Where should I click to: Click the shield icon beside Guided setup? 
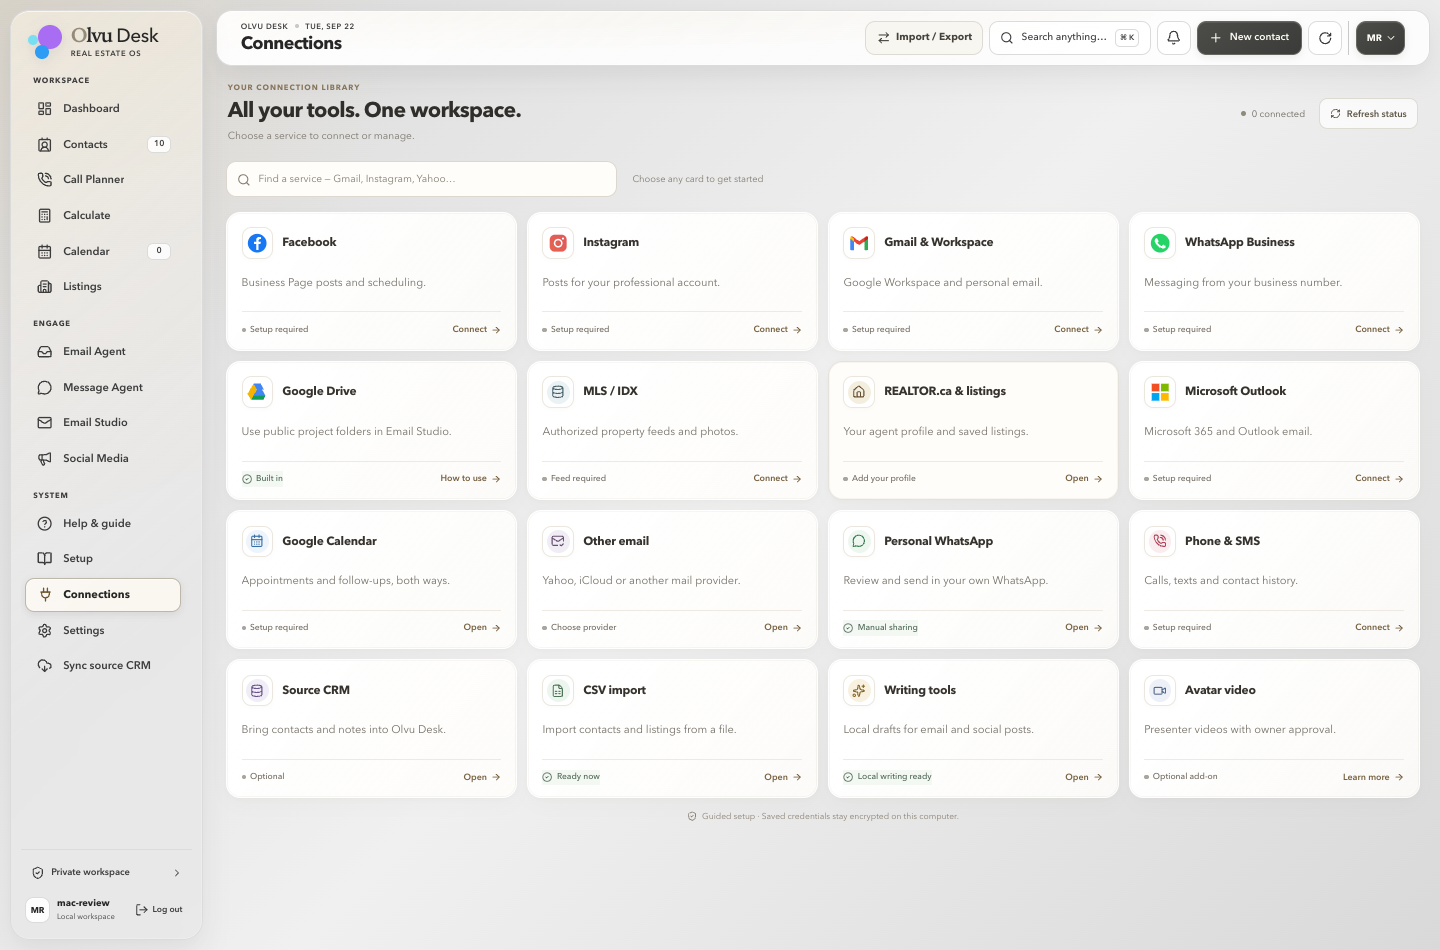[x=692, y=817]
